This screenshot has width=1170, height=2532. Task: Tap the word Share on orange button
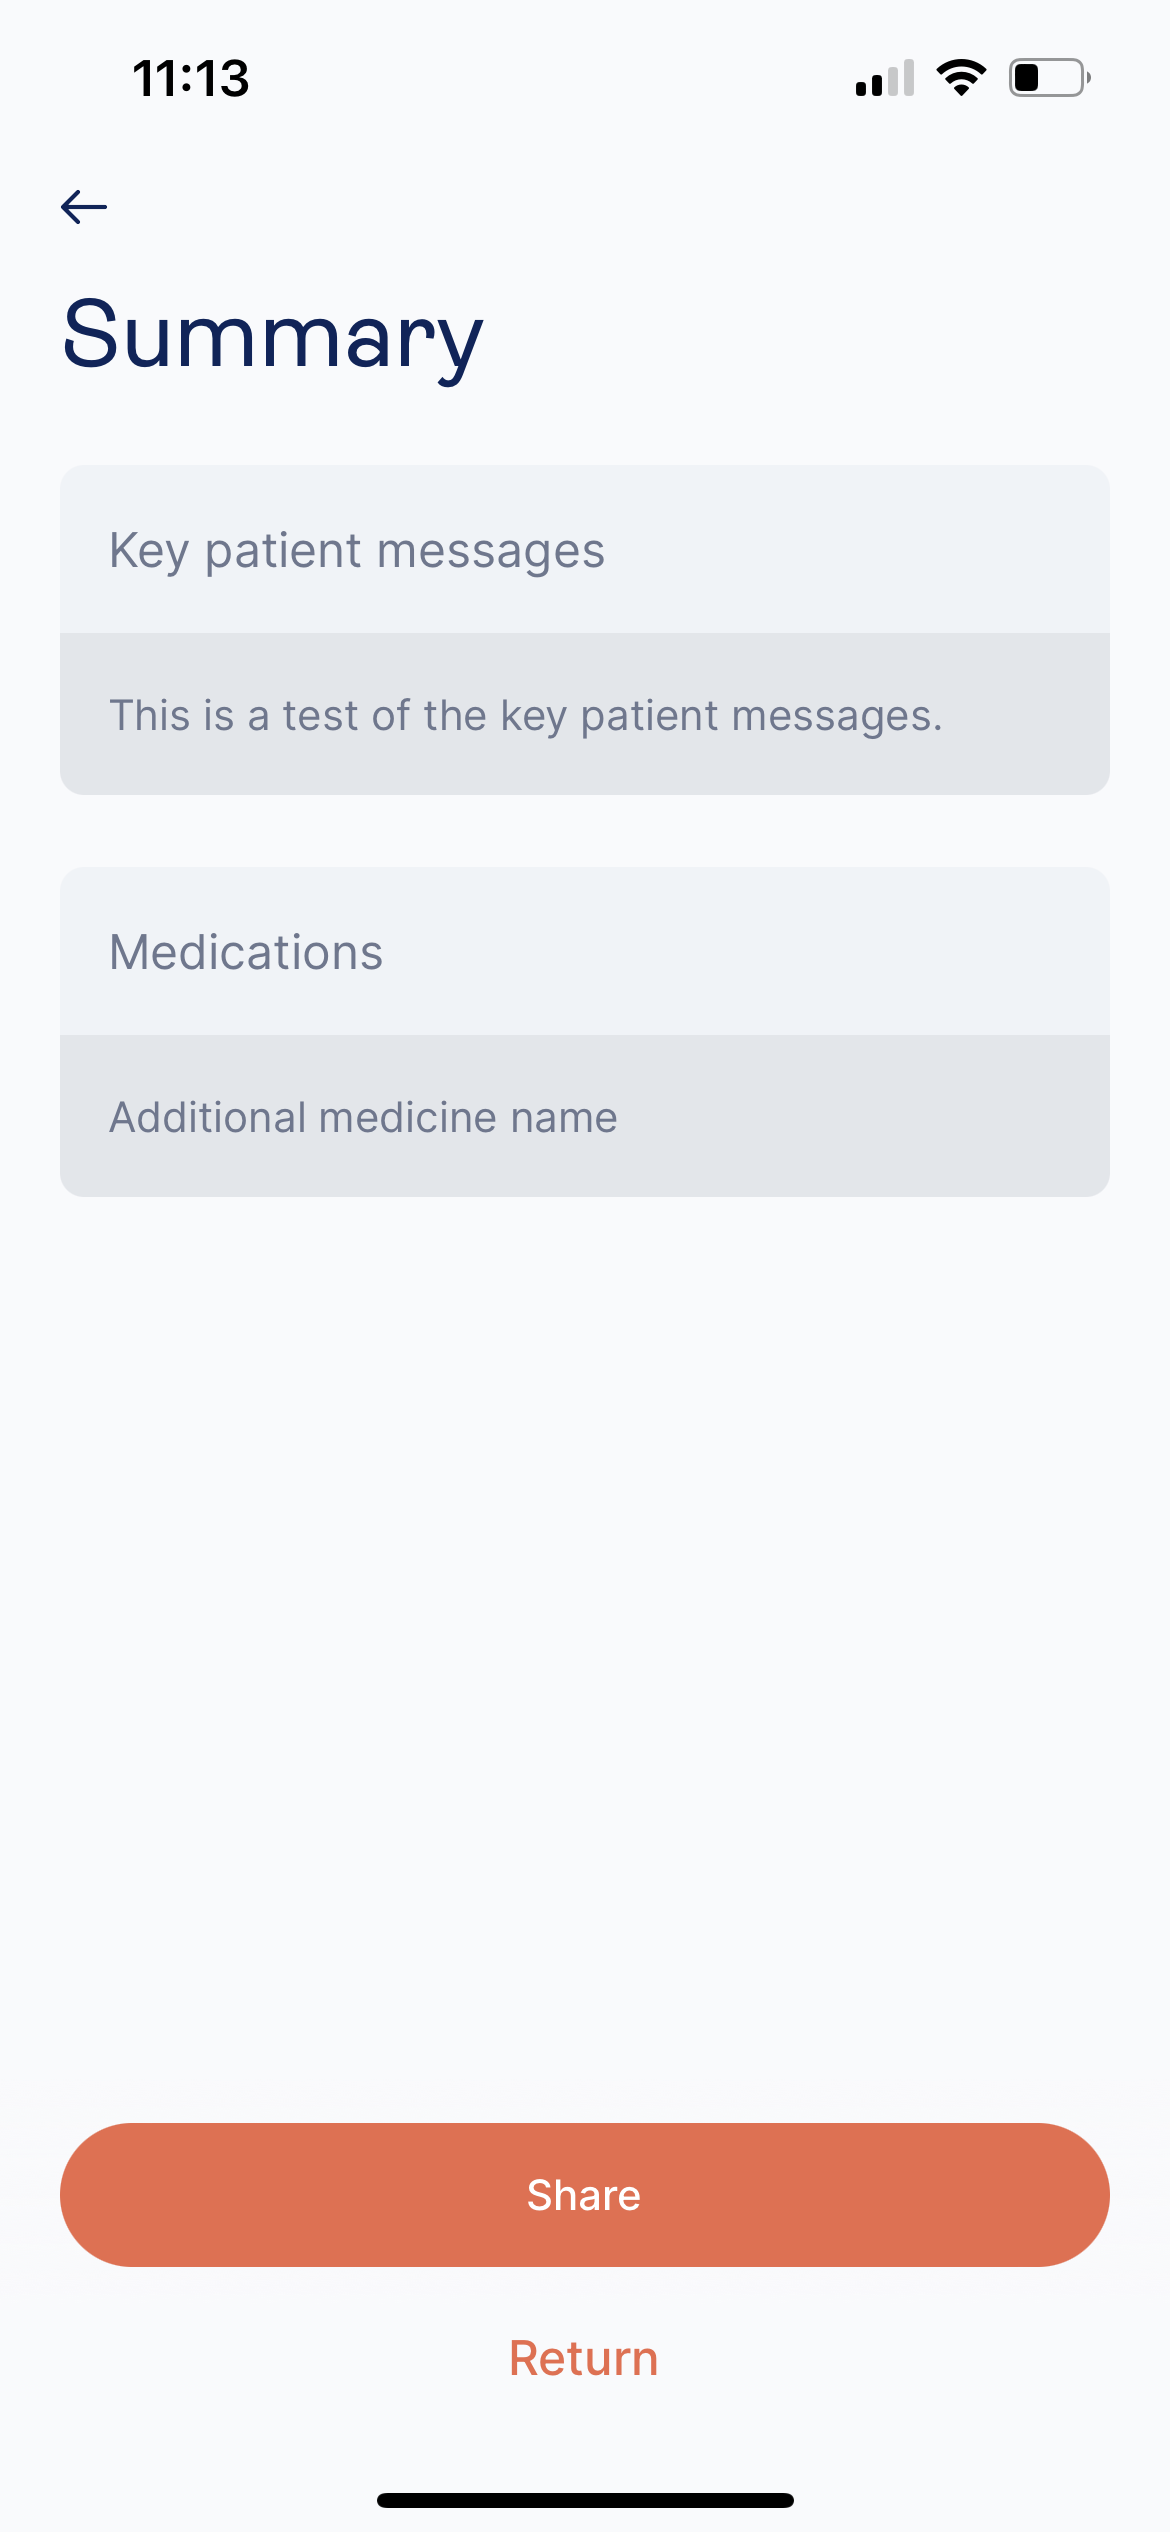tap(584, 2195)
